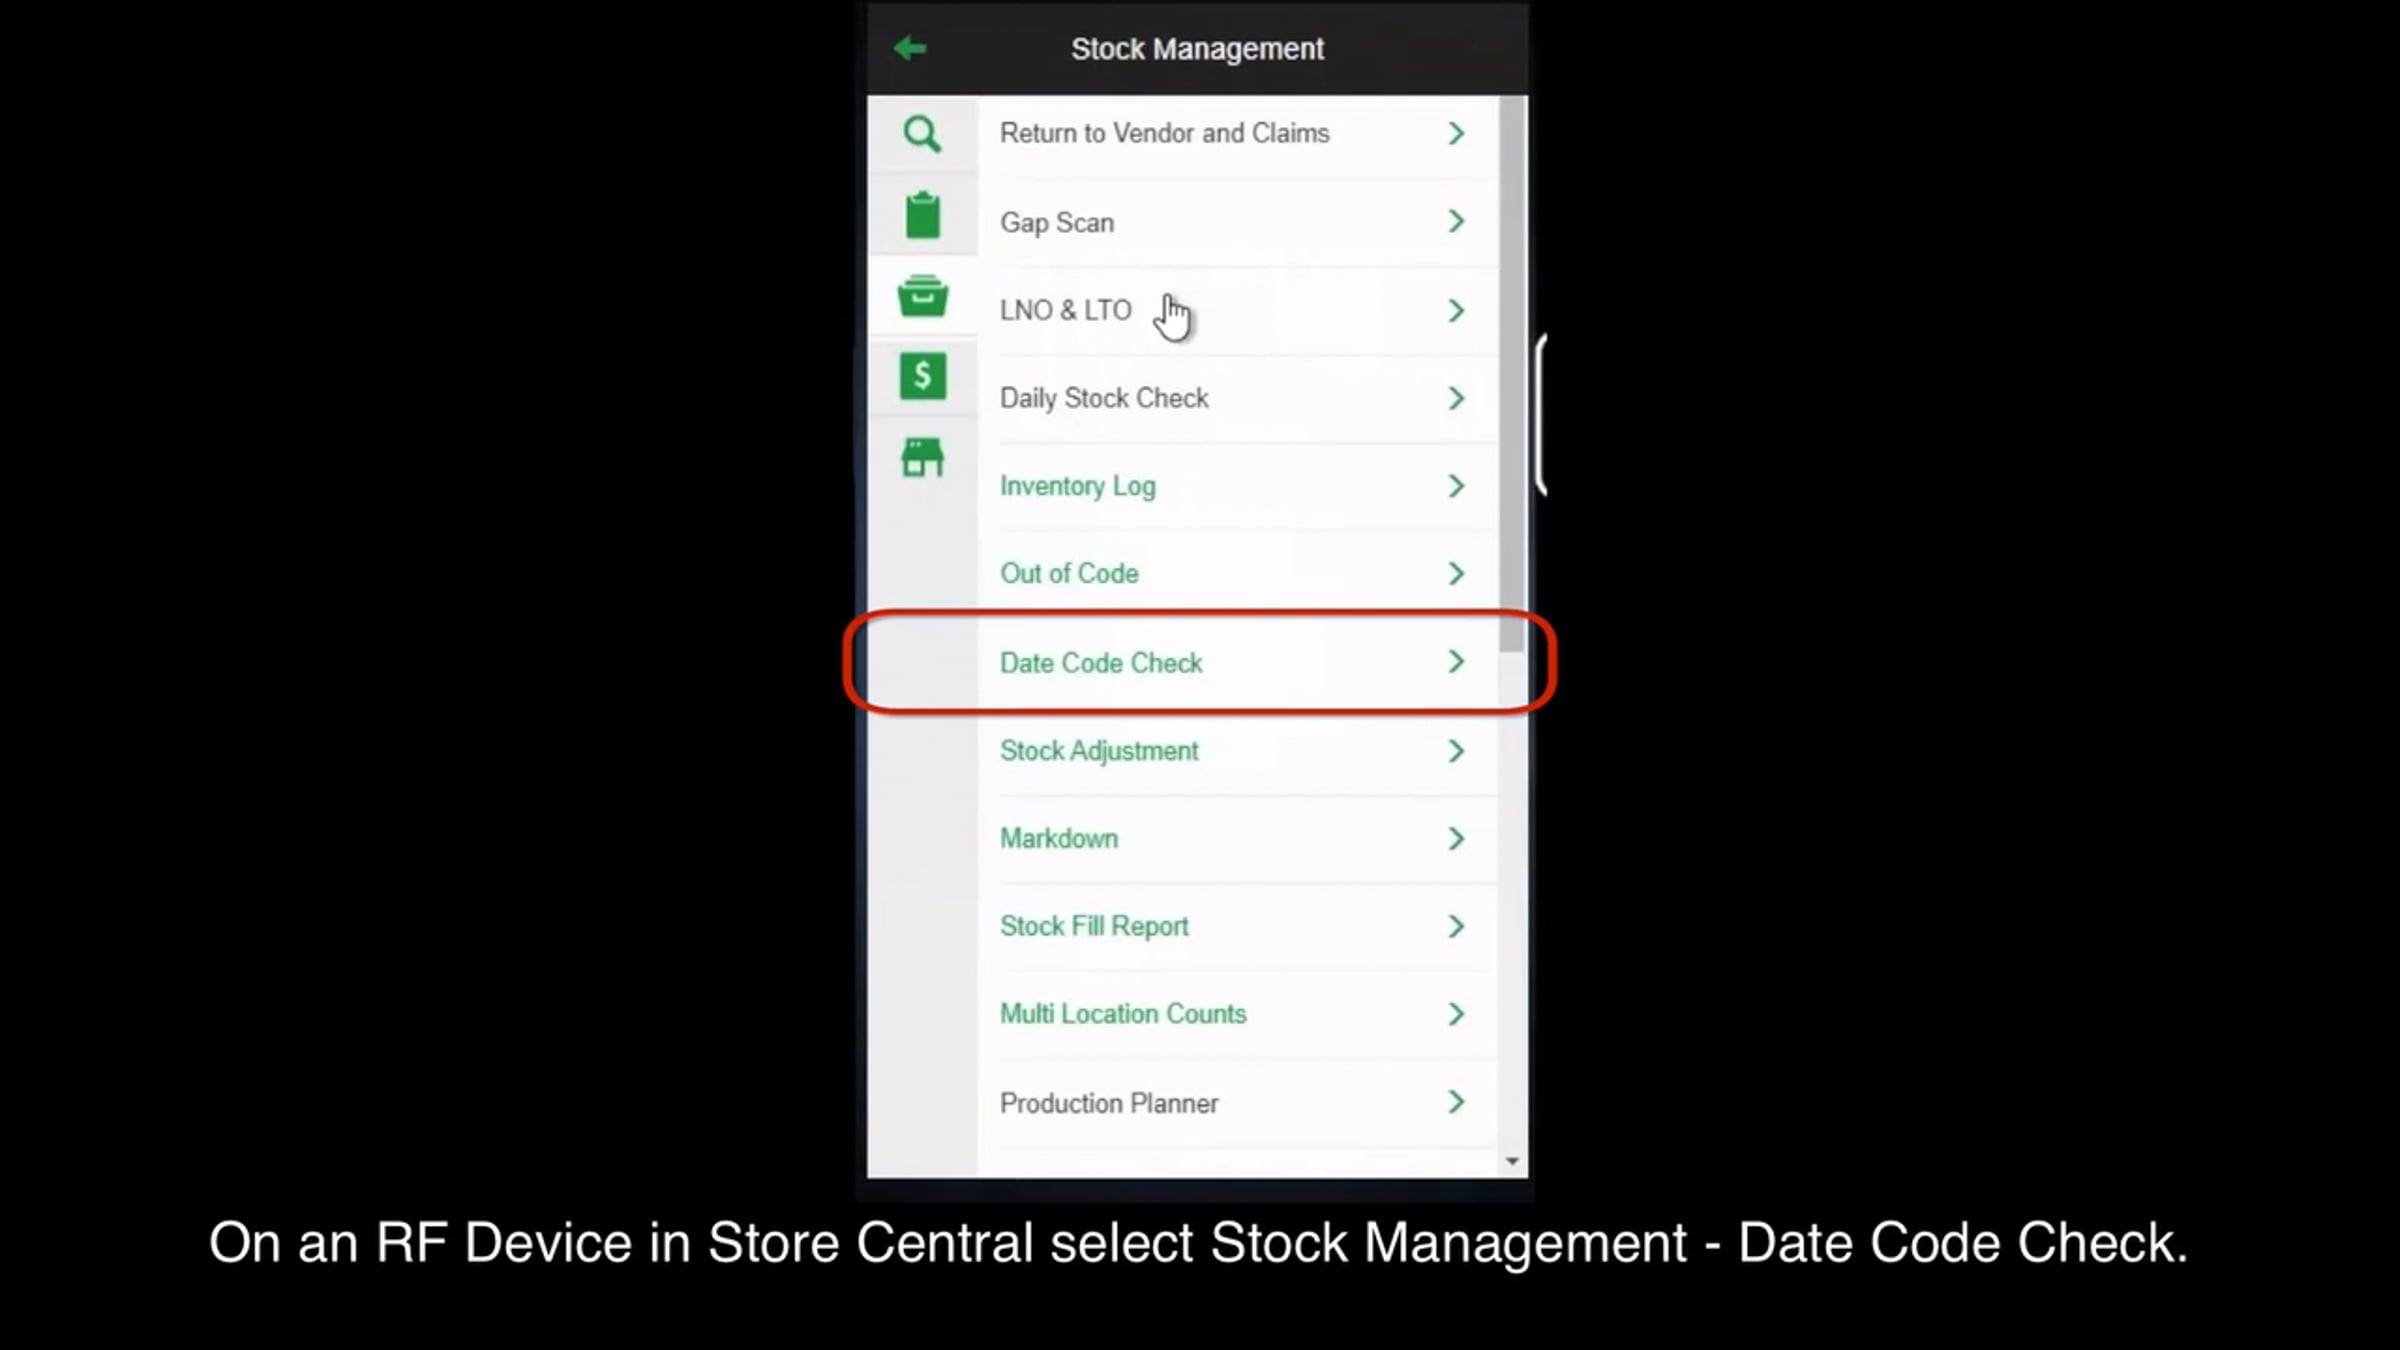Select the clipboard sidebar icon
Viewport: 2400px width, 1350px height.
click(x=922, y=216)
